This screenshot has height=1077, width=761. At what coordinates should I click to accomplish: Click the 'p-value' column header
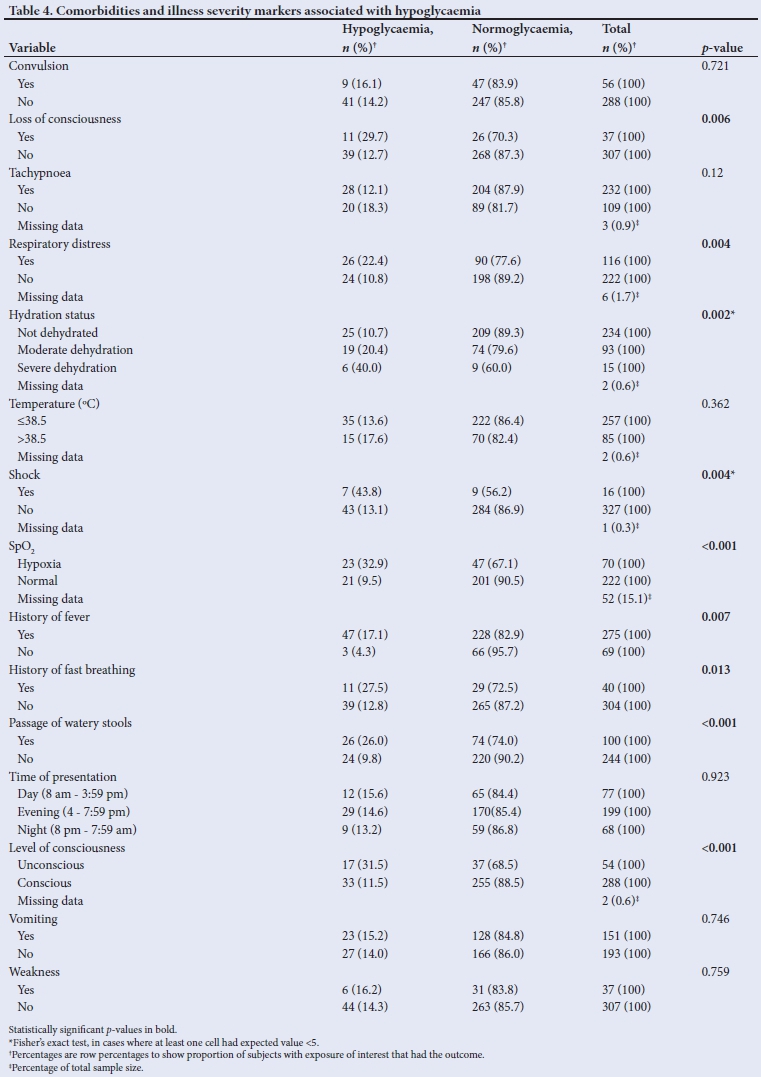(x=722, y=47)
